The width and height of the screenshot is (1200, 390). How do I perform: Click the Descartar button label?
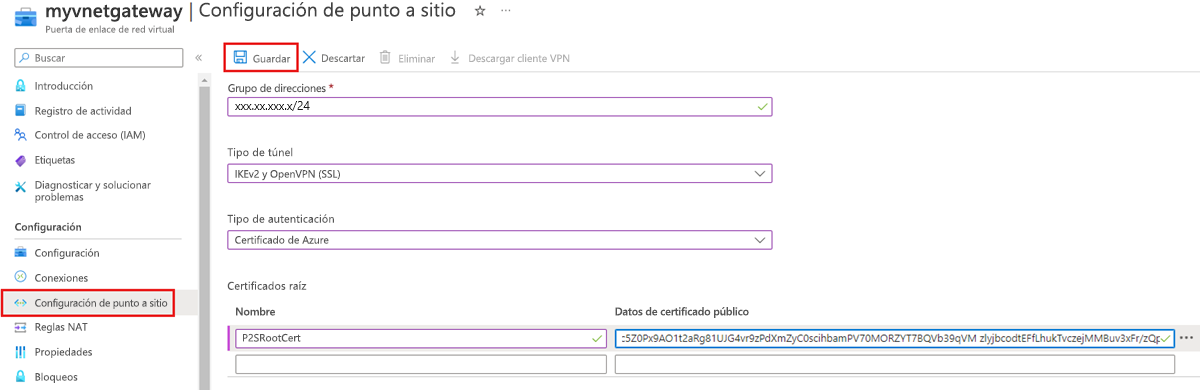[343, 59]
